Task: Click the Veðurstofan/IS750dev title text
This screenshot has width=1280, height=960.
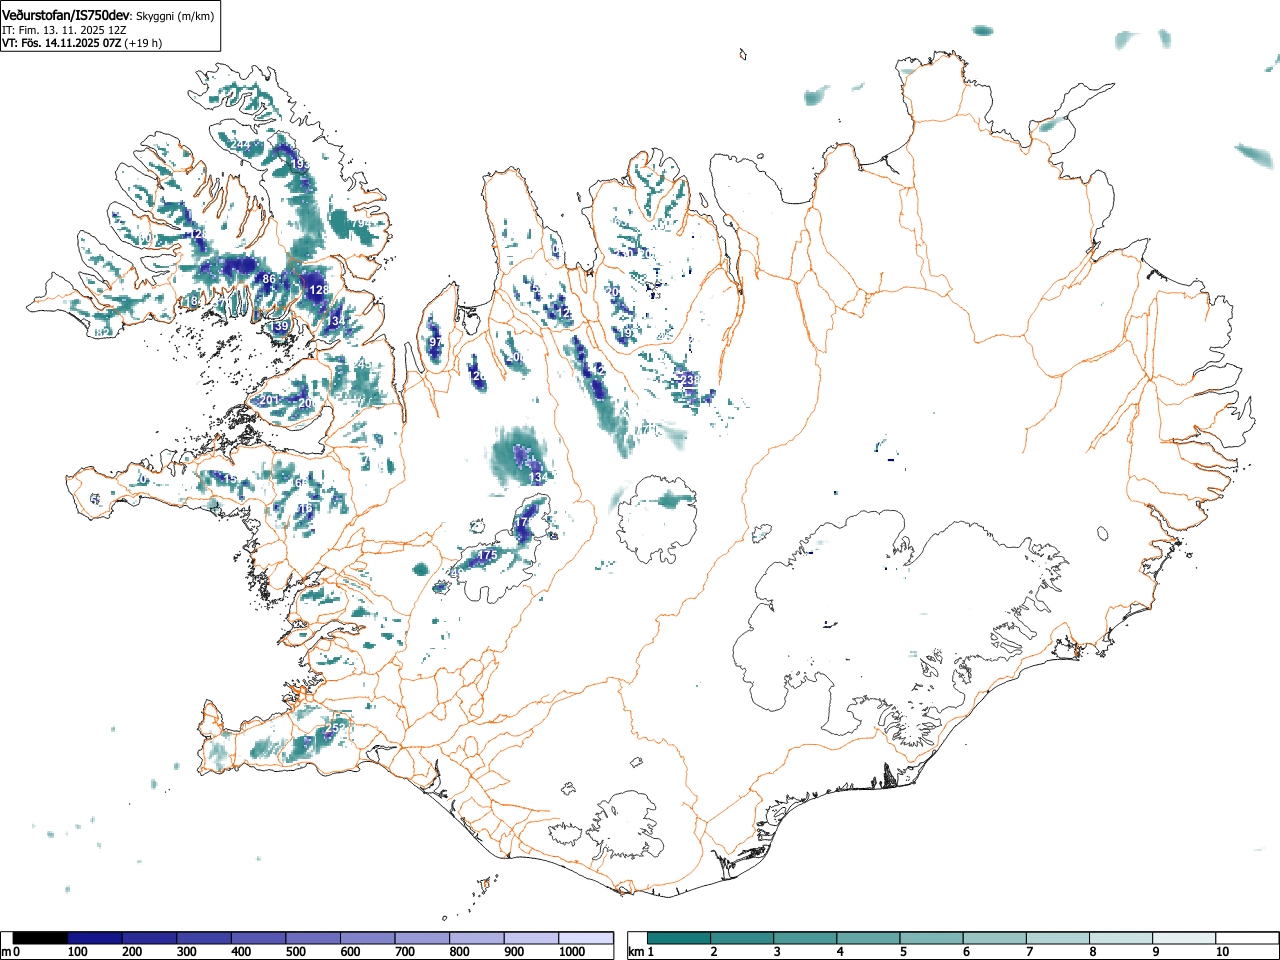Action: click(x=66, y=15)
